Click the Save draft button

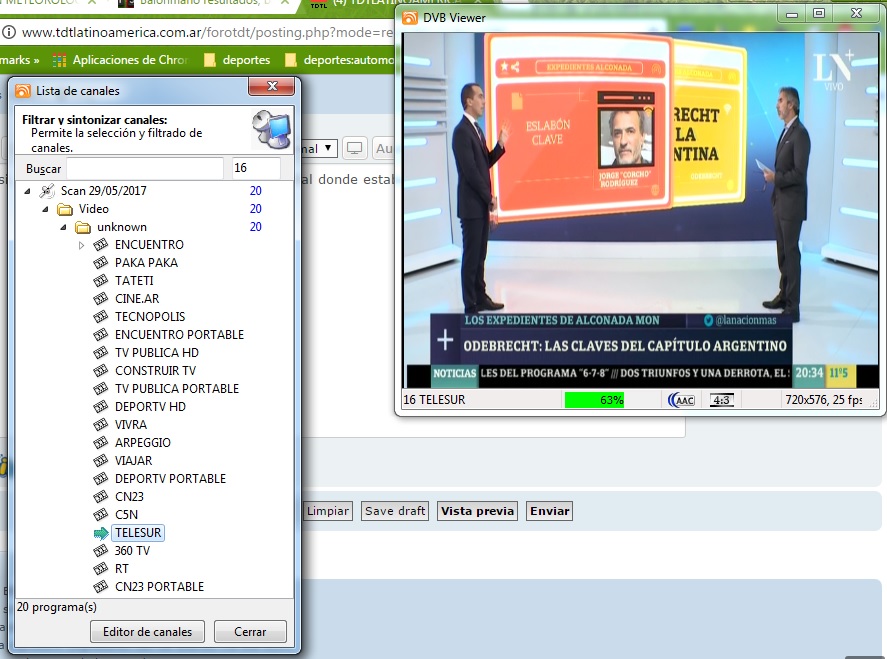[395, 511]
